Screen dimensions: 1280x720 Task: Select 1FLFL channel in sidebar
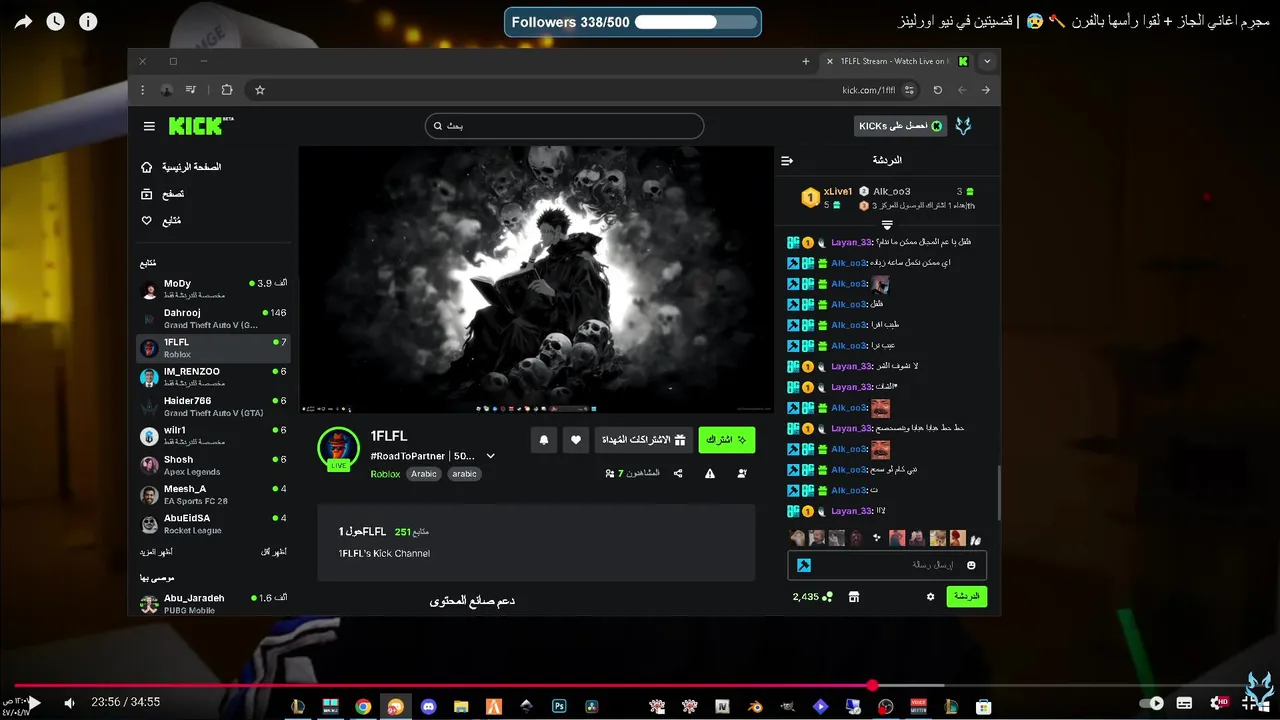point(214,347)
